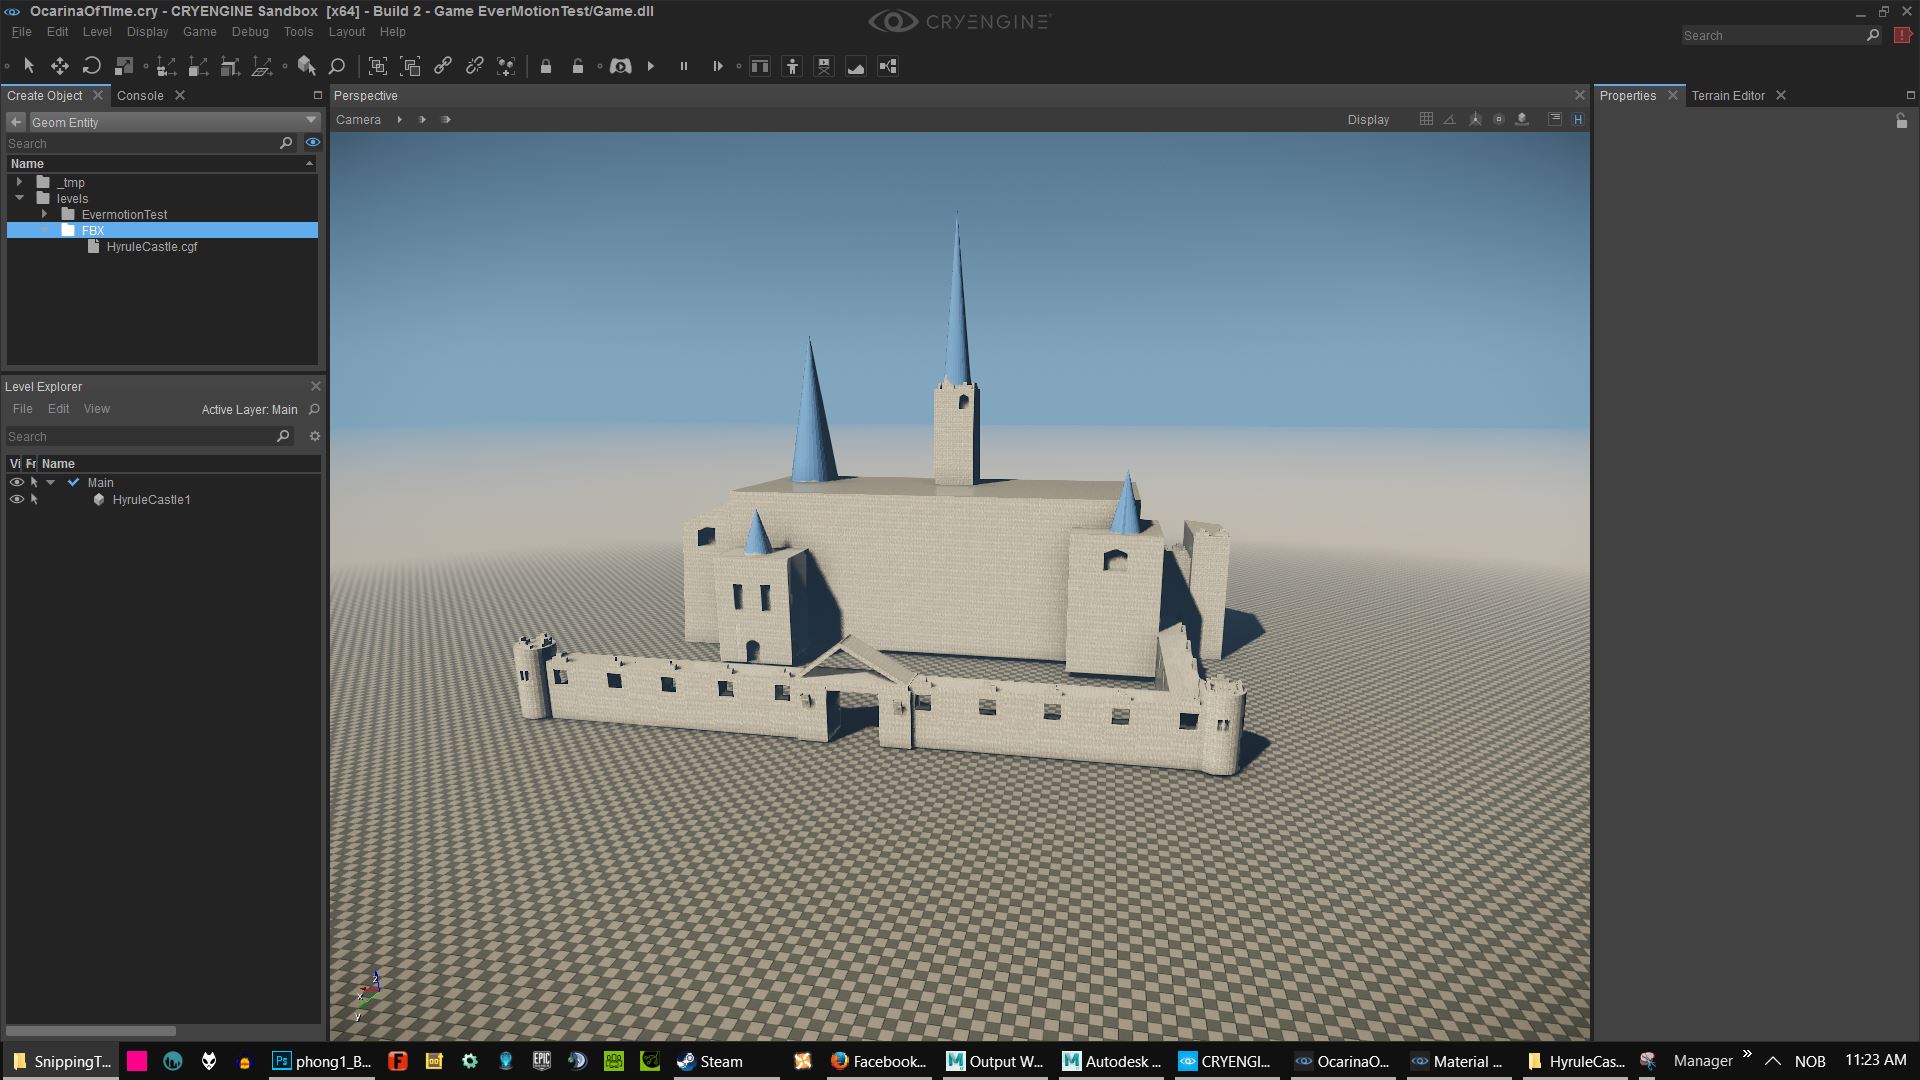Open the Character tool icon
This screenshot has width=1920, height=1080.
[792, 66]
